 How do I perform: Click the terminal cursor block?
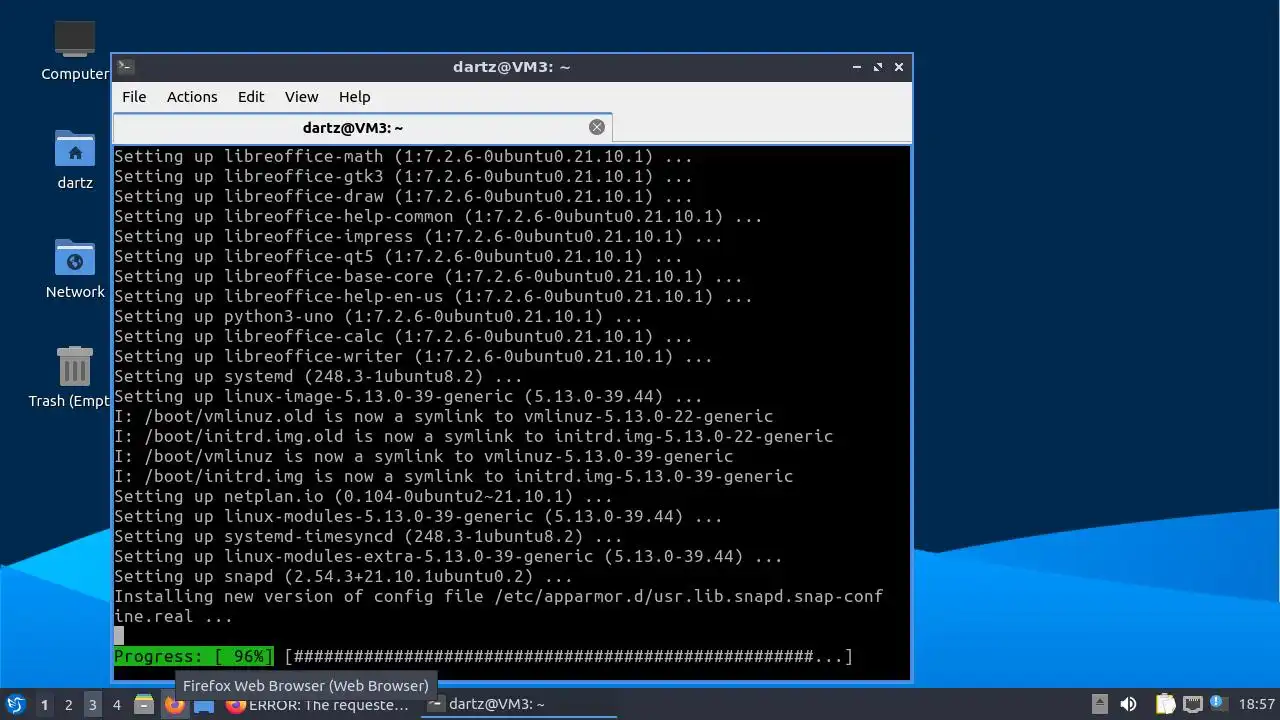119,636
